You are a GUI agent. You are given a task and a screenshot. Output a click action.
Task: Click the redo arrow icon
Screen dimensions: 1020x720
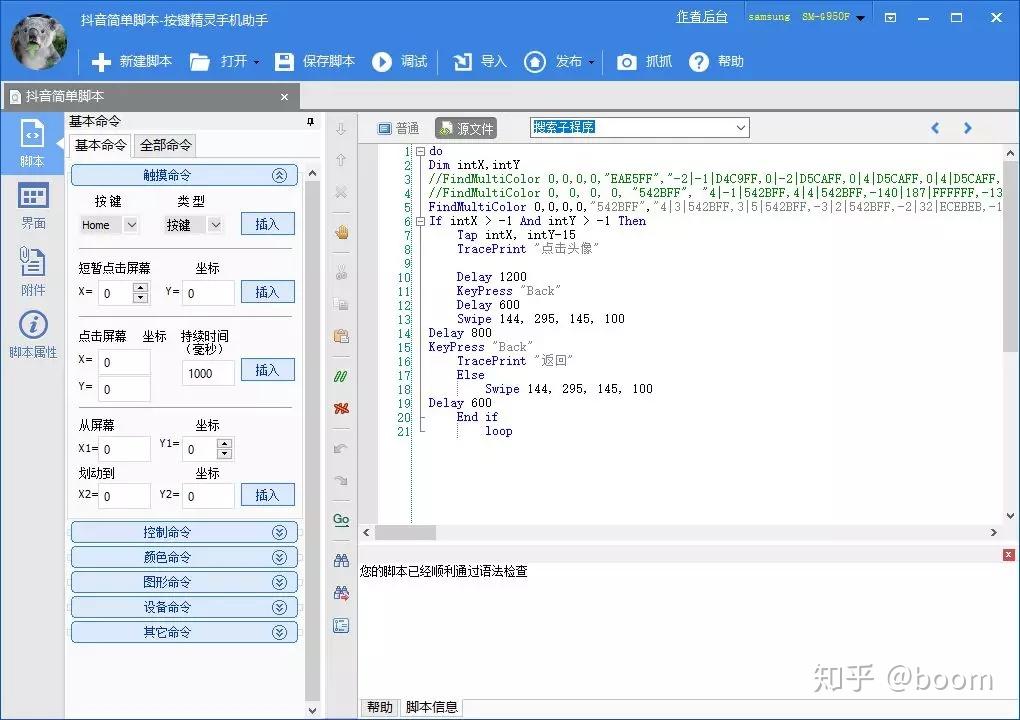coord(341,481)
